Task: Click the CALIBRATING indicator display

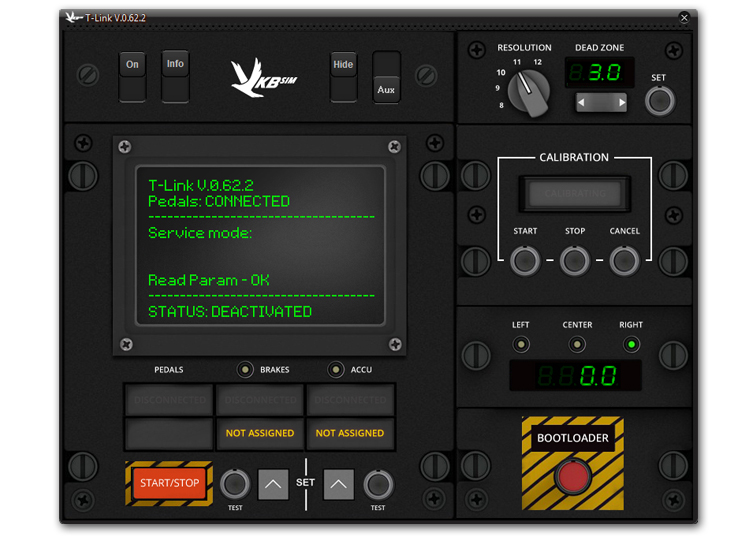Action: [x=575, y=193]
